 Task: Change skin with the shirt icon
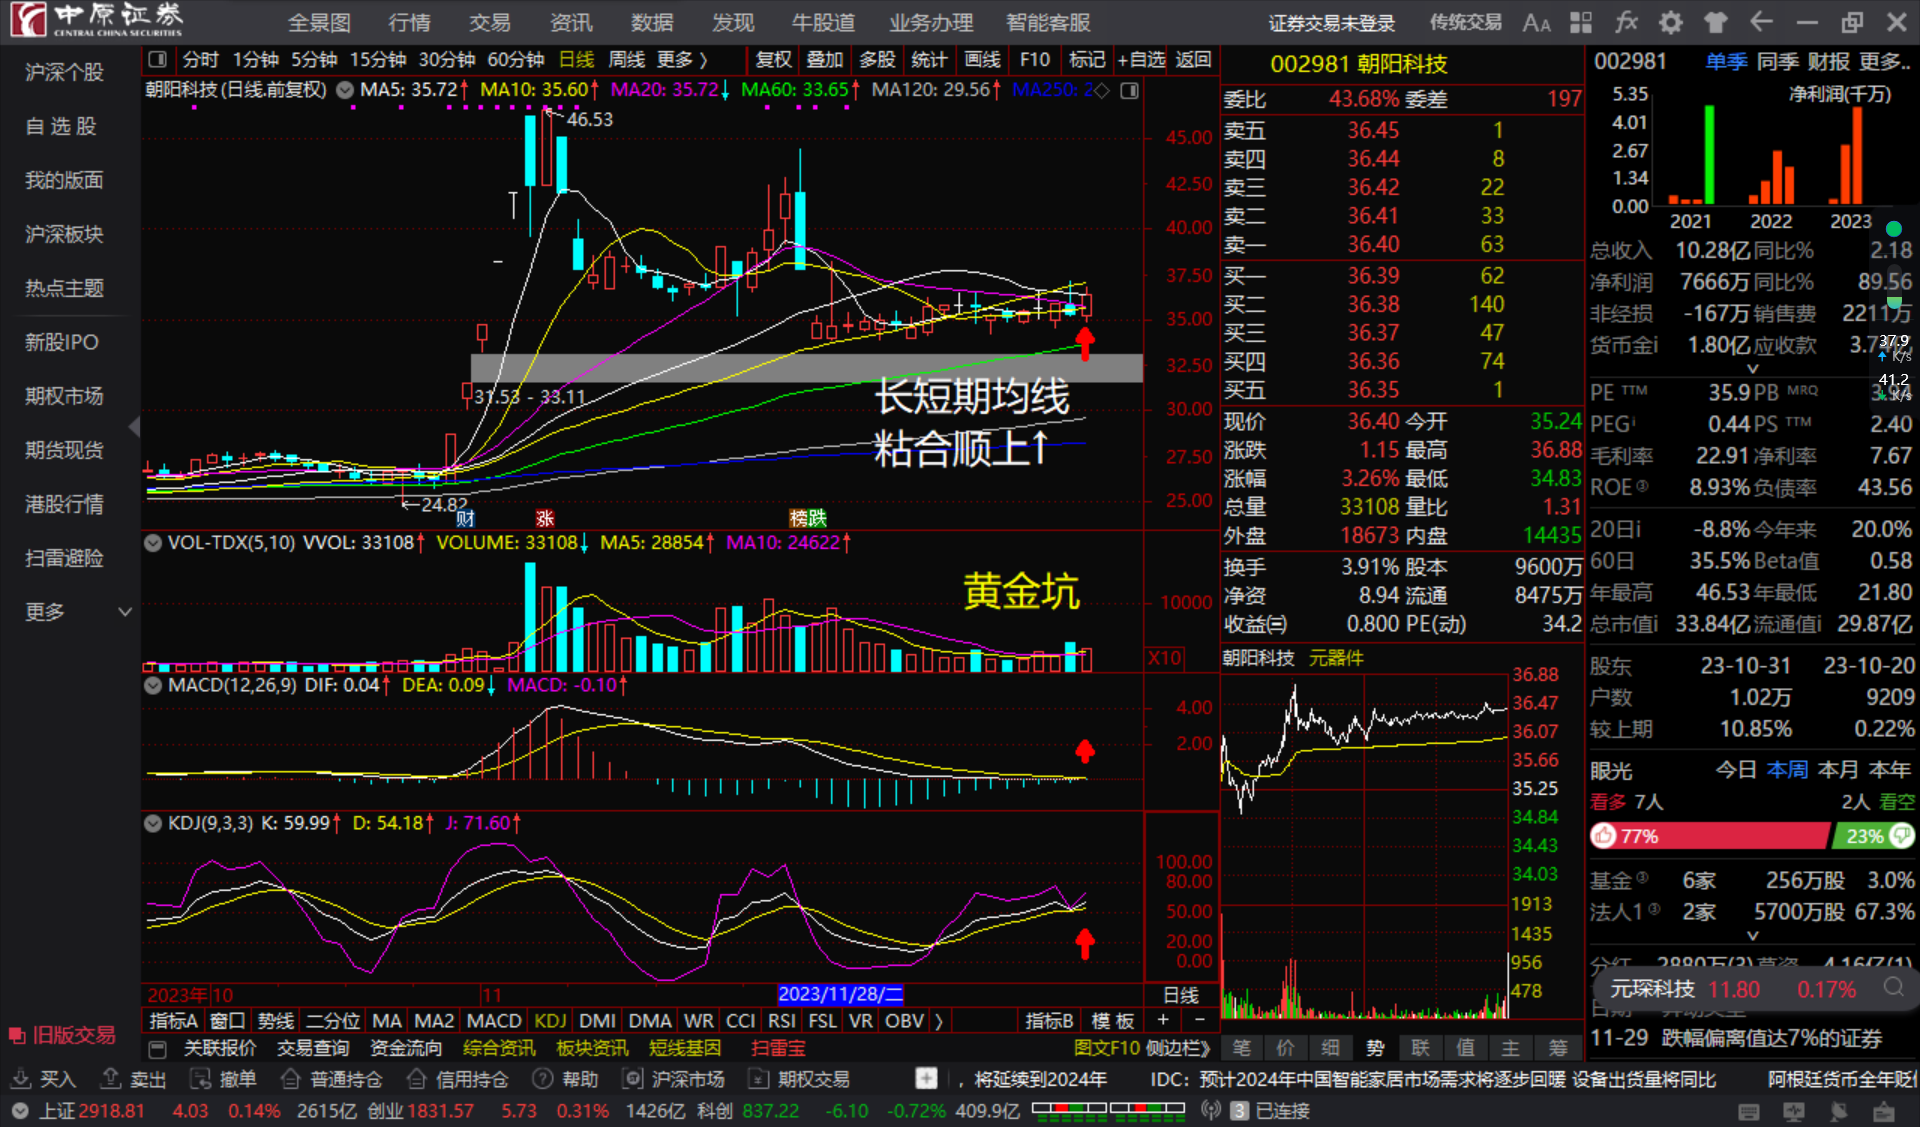[1716, 23]
